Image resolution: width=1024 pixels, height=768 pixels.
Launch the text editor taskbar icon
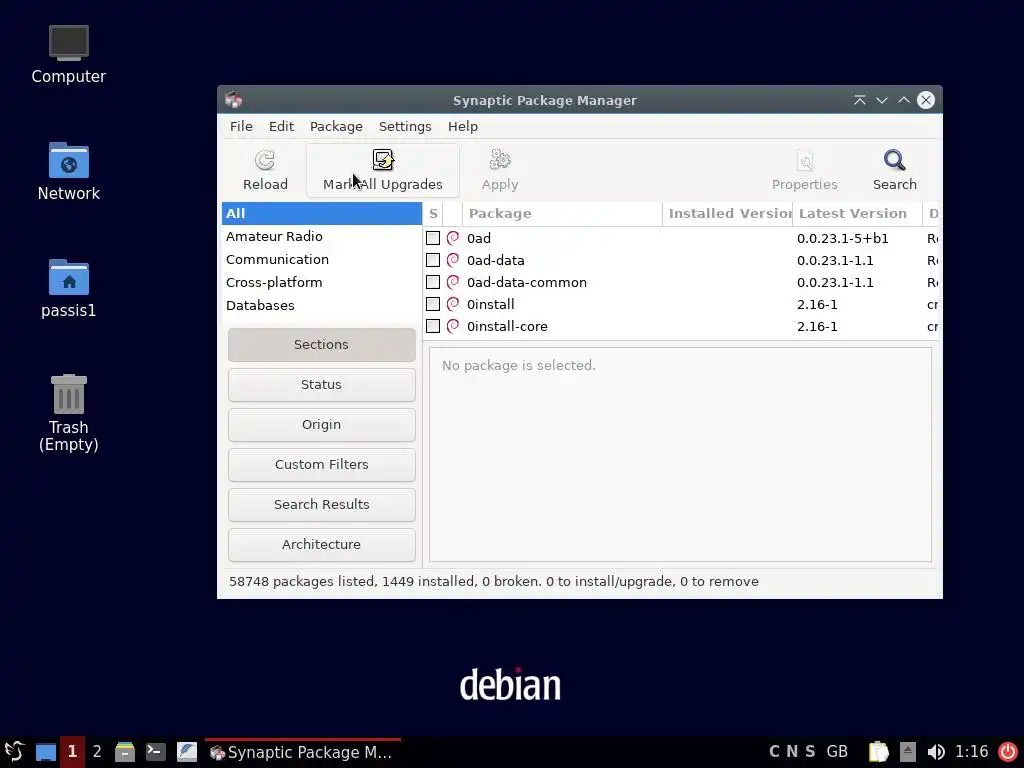187,752
